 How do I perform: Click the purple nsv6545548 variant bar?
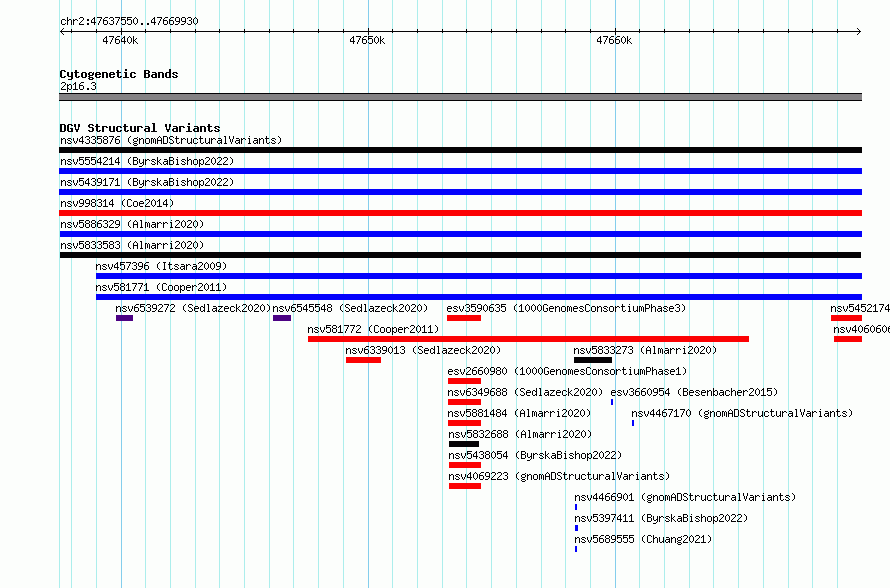(x=282, y=318)
